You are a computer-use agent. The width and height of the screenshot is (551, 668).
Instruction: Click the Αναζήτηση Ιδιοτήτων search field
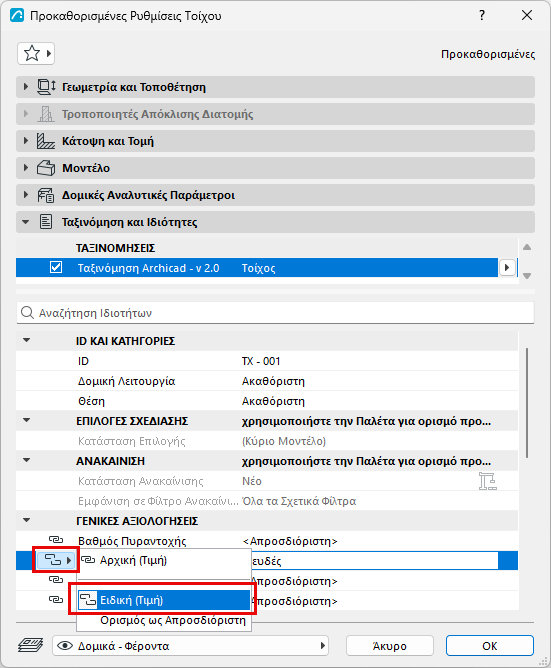[275, 313]
